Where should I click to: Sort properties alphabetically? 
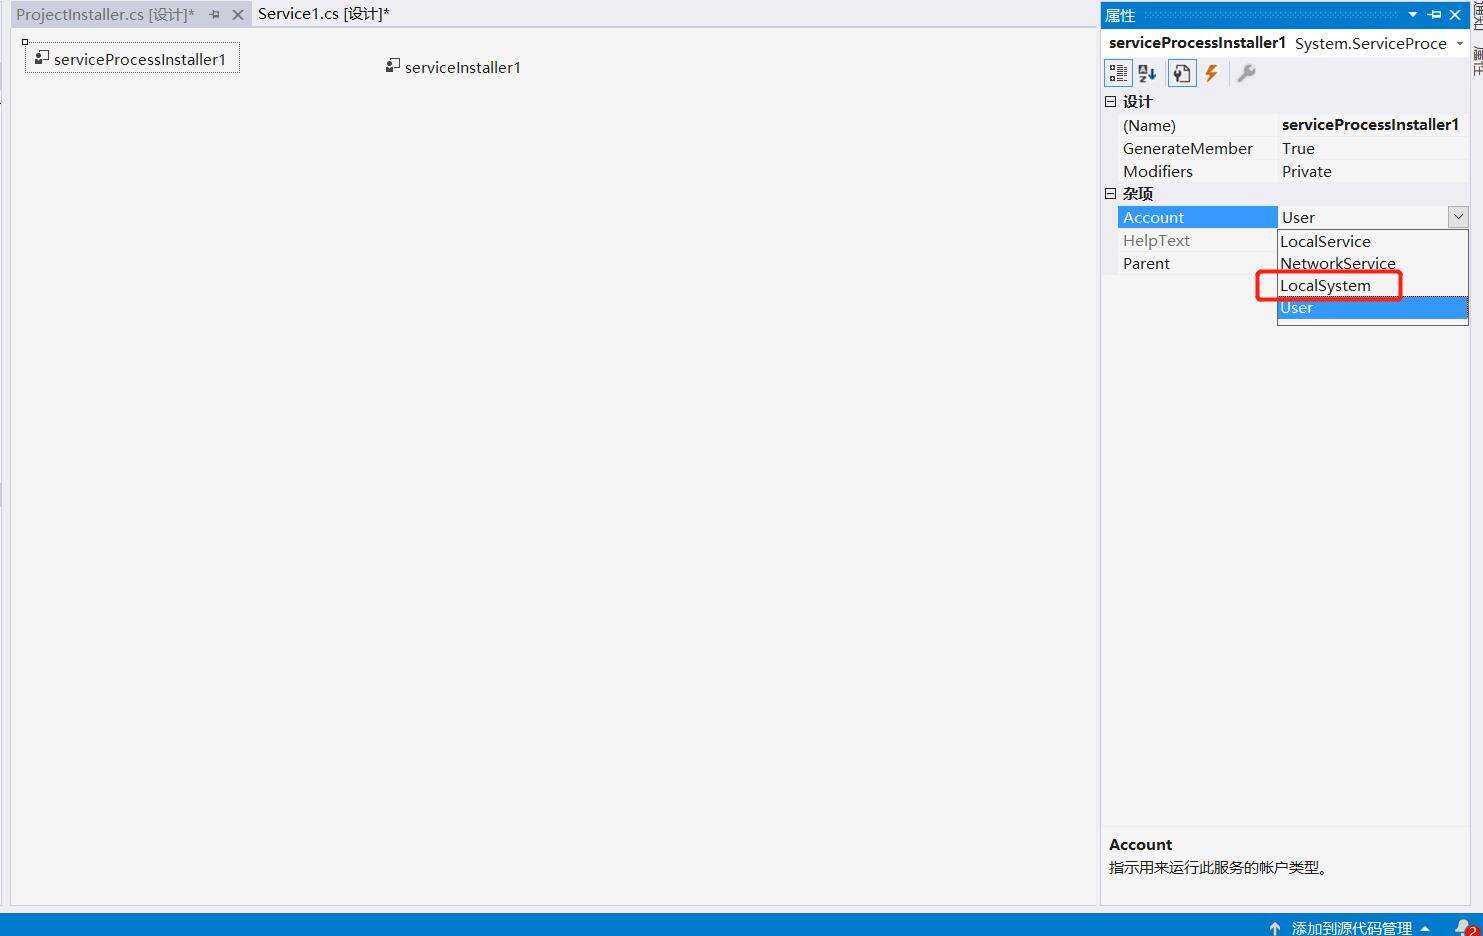pyautogui.click(x=1147, y=73)
